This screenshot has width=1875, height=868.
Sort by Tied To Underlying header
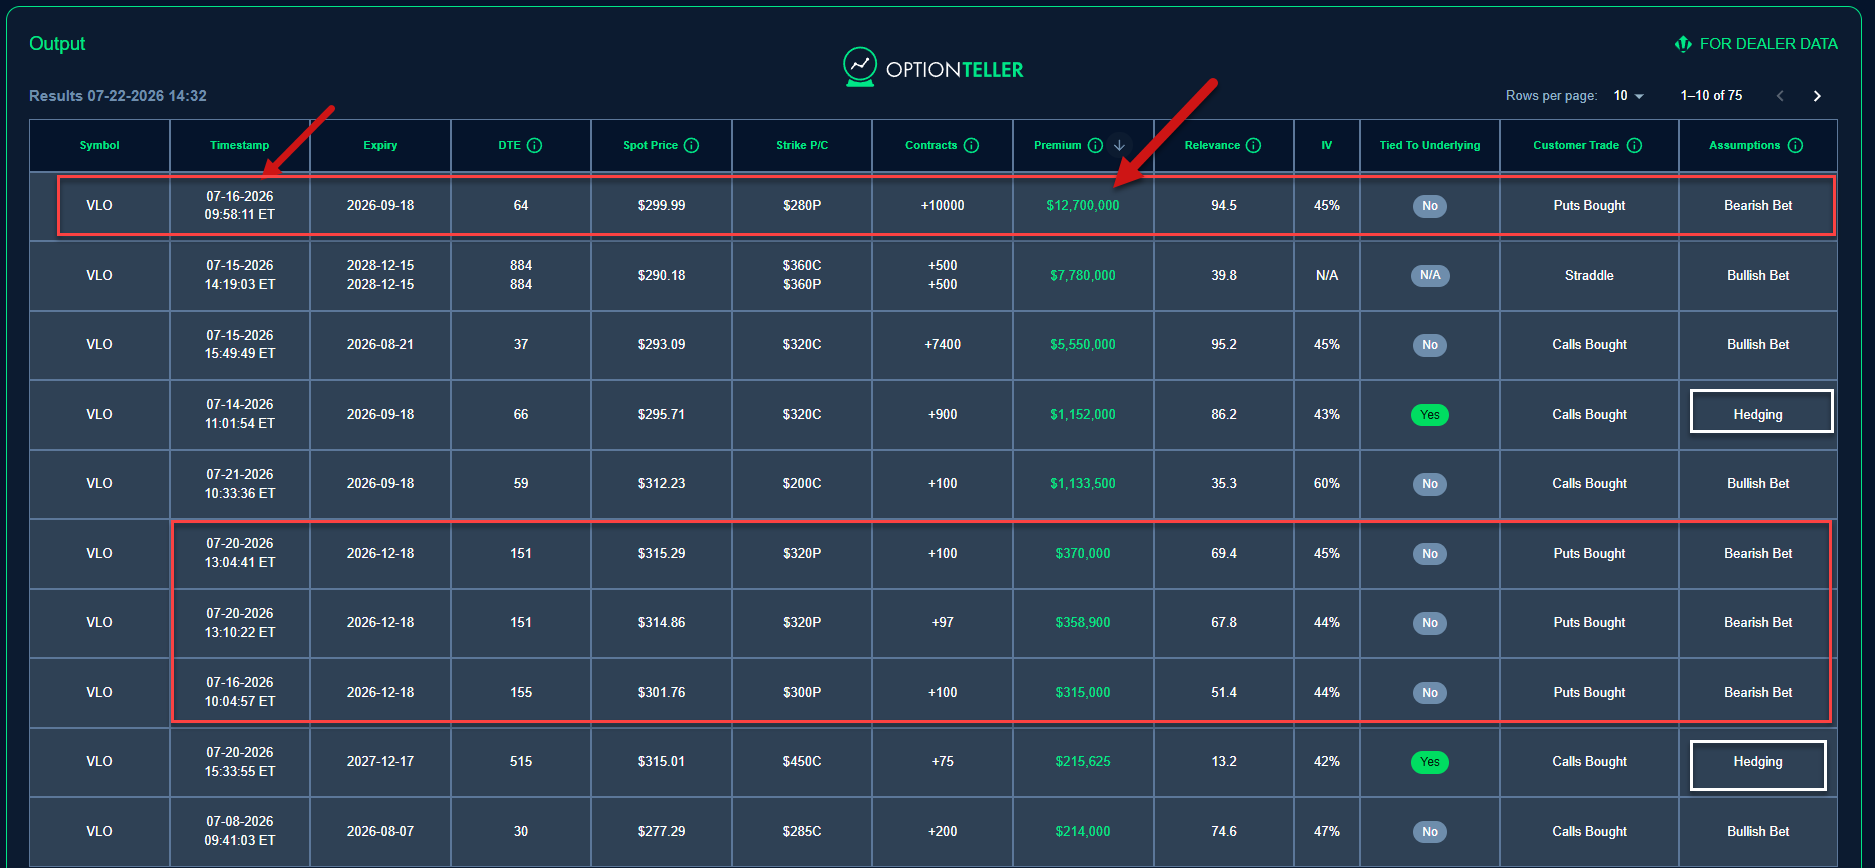pos(1430,146)
